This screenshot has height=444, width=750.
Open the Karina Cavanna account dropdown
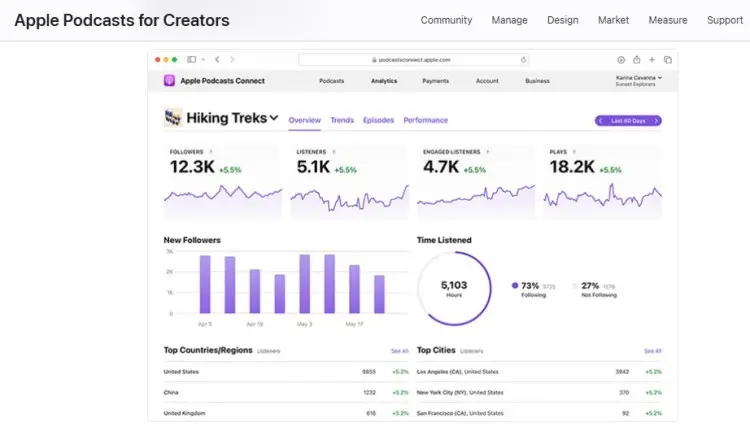pos(639,80)
